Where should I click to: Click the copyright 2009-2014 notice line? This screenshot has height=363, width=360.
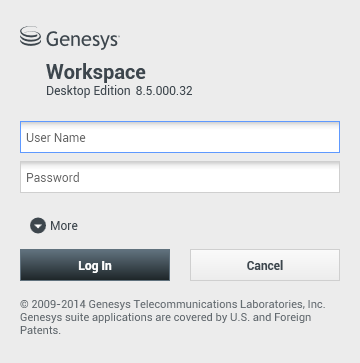[173, 304]
